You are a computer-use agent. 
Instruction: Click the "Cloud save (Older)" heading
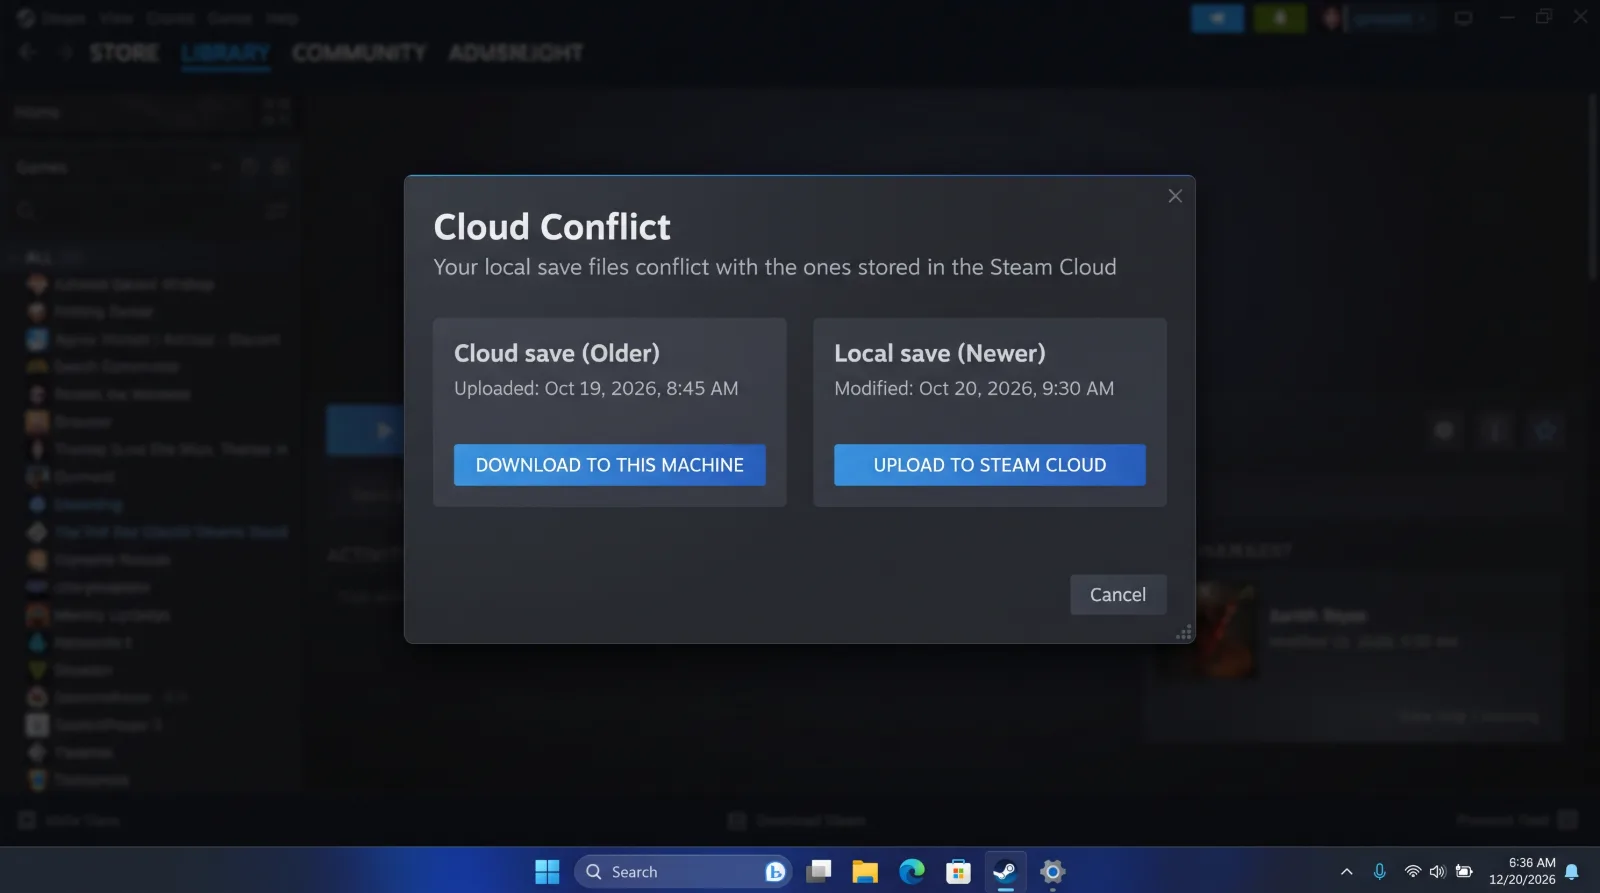(557, 353)
